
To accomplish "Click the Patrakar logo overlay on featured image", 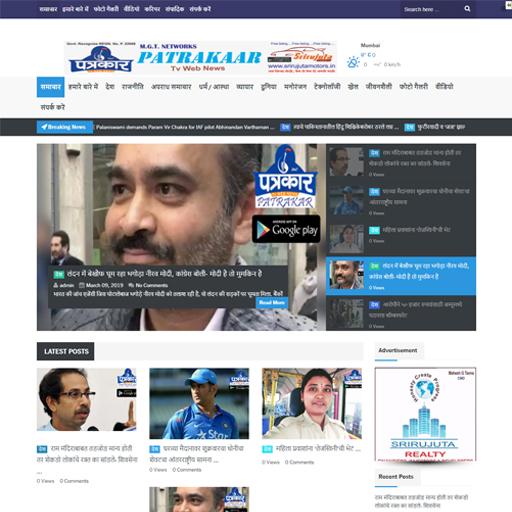I will pyautogui.click(x=285, y=177).
